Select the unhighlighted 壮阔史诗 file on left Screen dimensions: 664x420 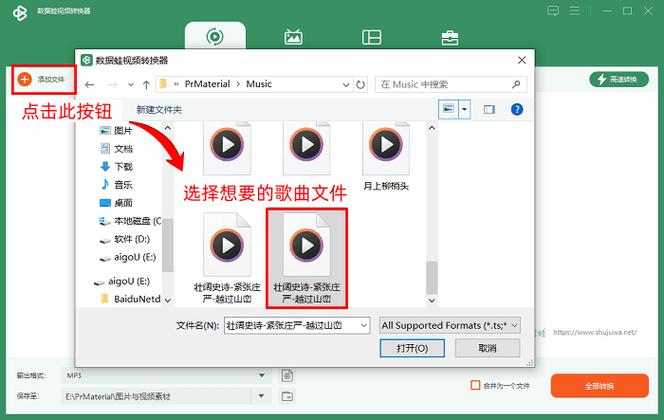(x=227, y=258)
